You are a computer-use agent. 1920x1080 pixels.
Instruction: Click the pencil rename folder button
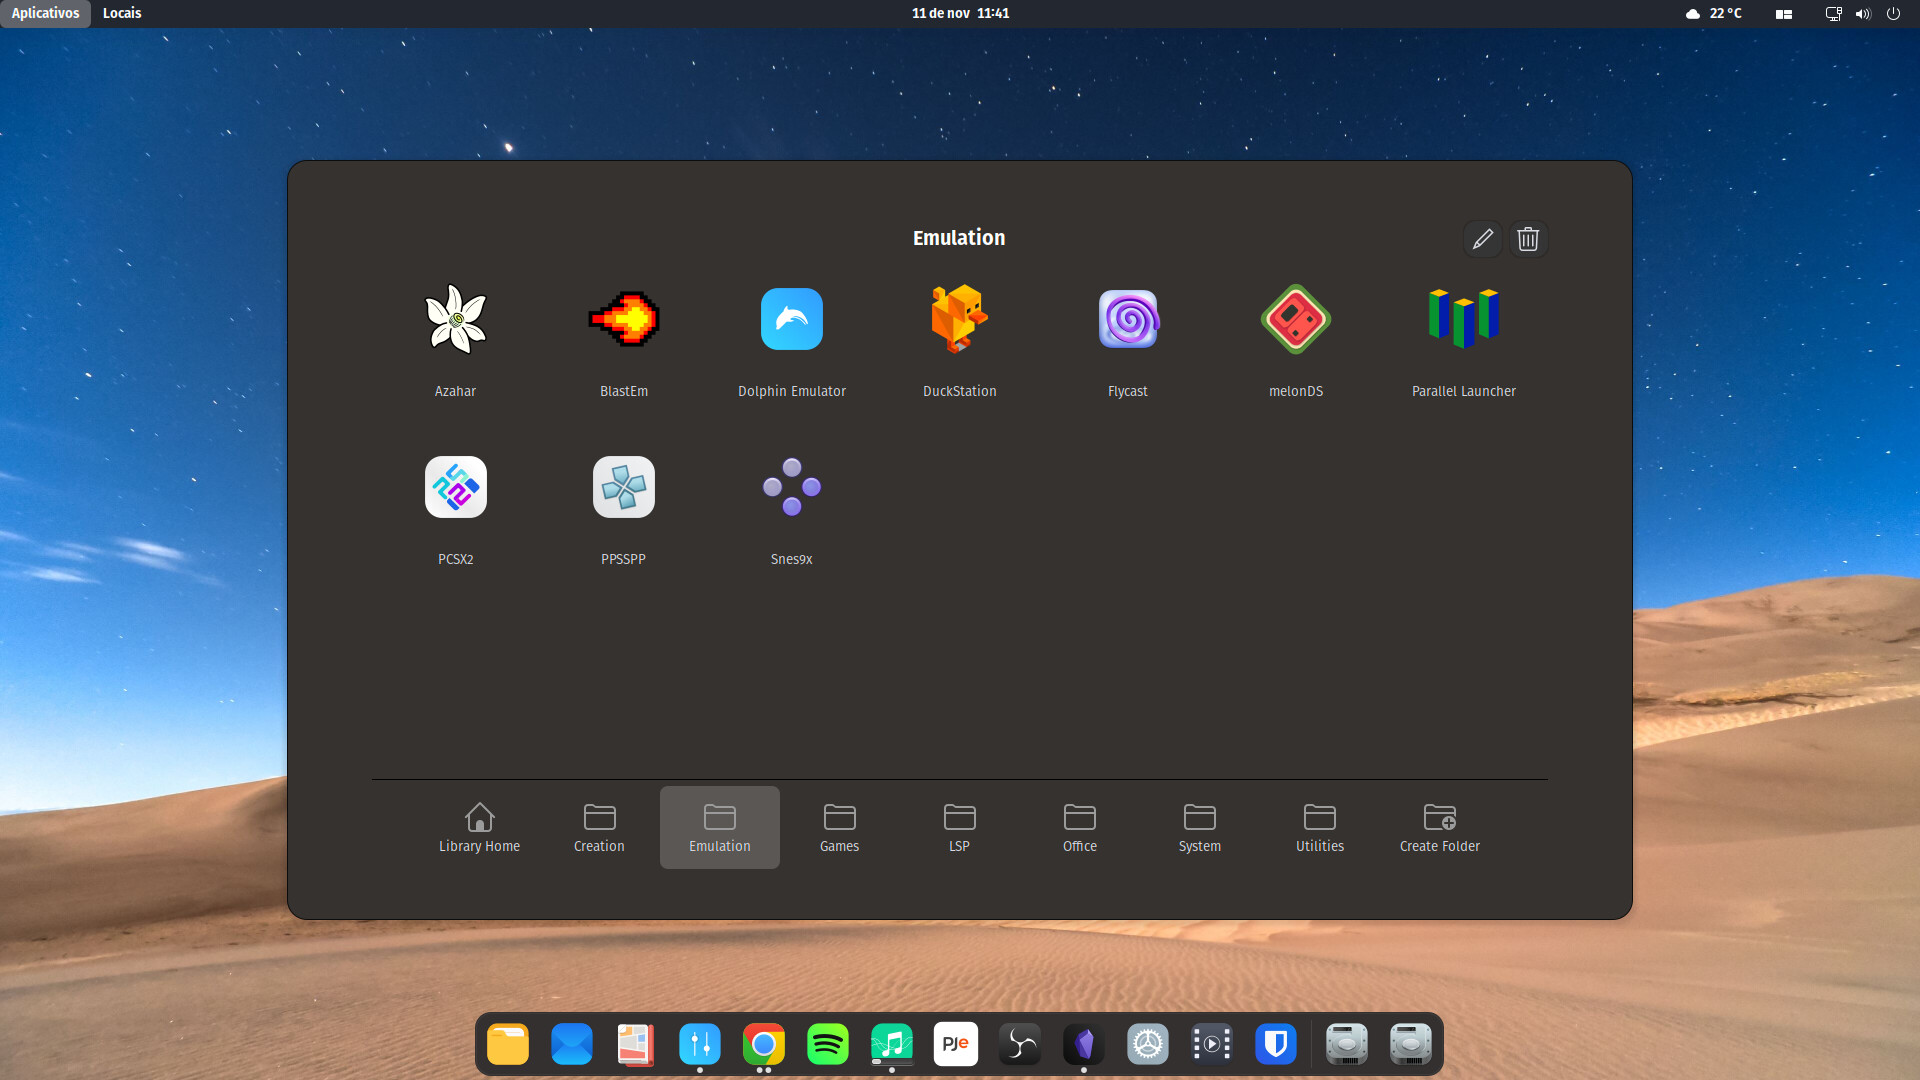pos(1482,239)
